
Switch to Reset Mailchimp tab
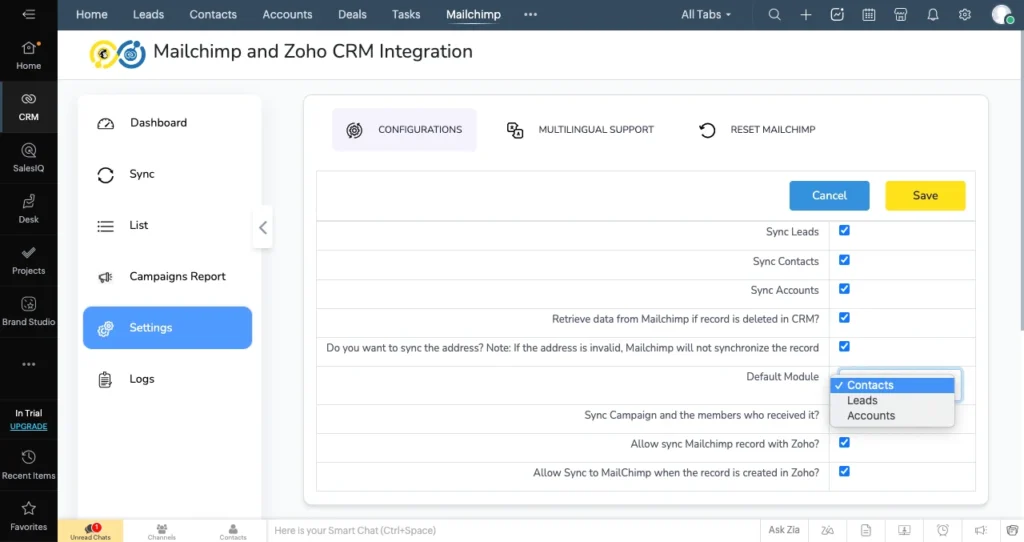coord(757,130)
